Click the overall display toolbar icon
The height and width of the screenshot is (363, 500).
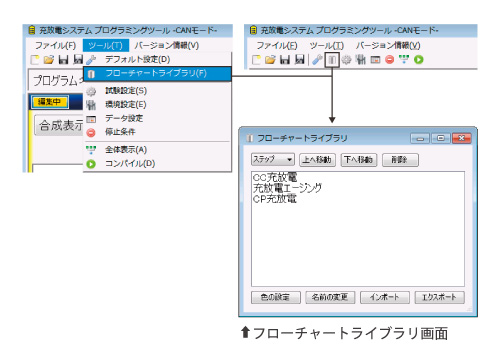404,59
